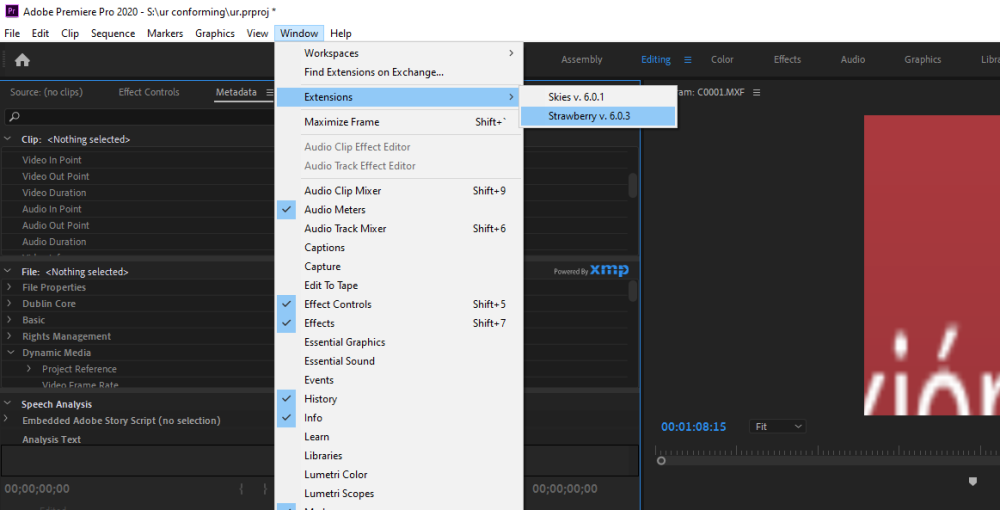Switch to Effects workspace

[787, 59]
